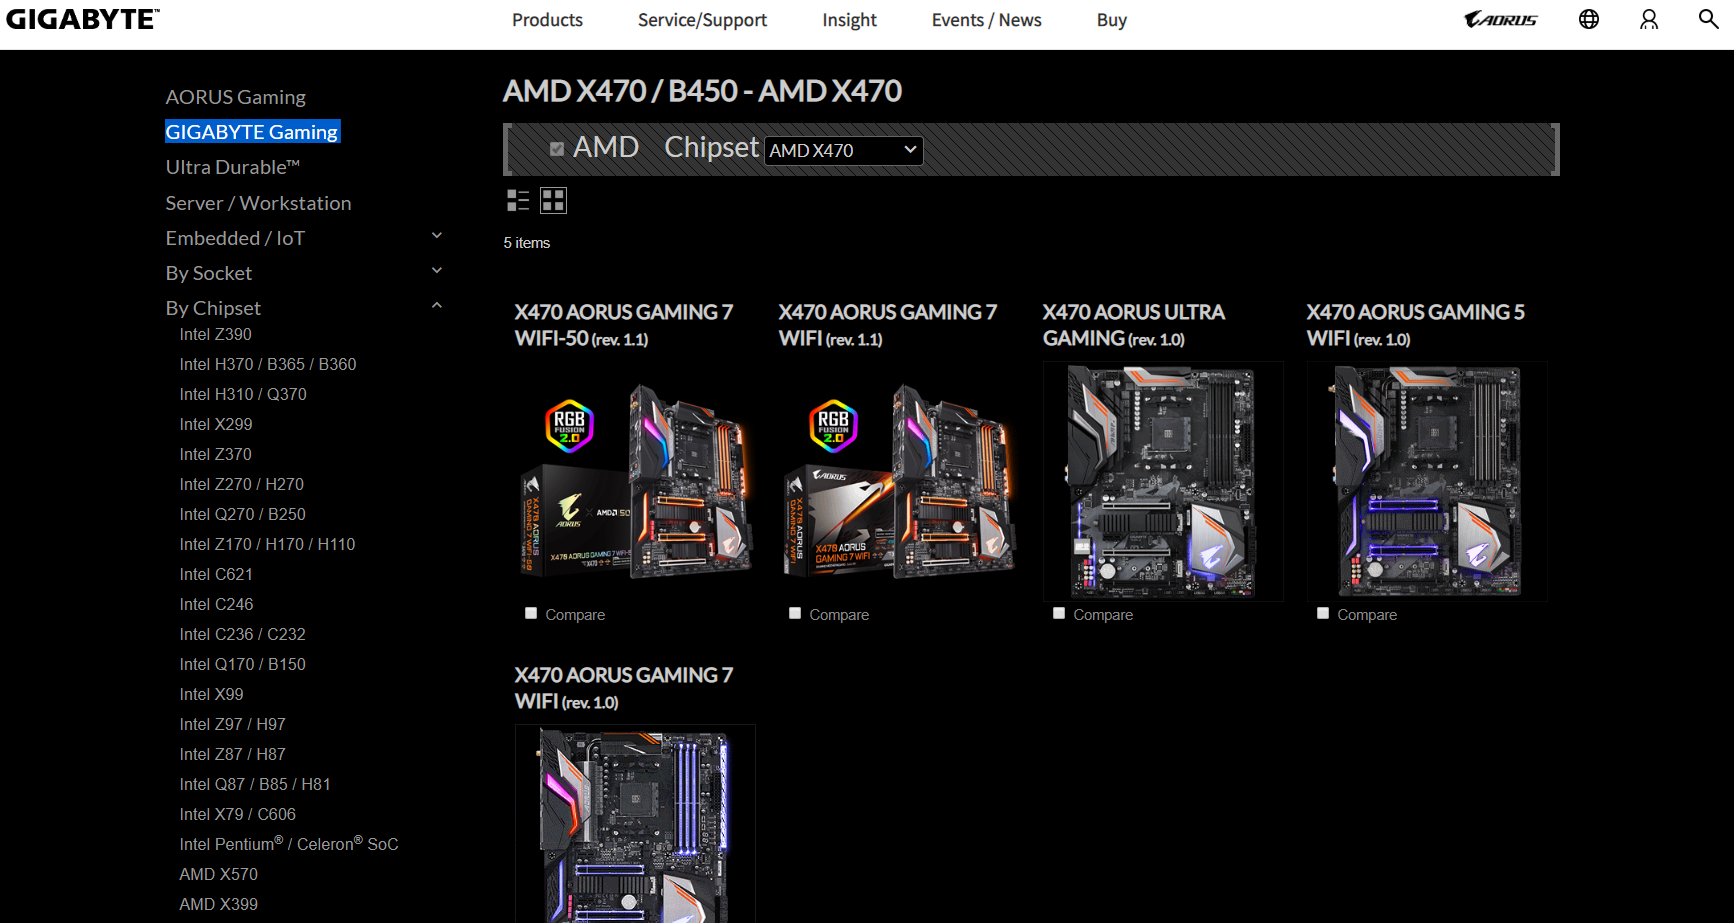Click GAMING 7 WIFI rev. 1.1 product image
1734x923 pixels.
click(899, 481)
